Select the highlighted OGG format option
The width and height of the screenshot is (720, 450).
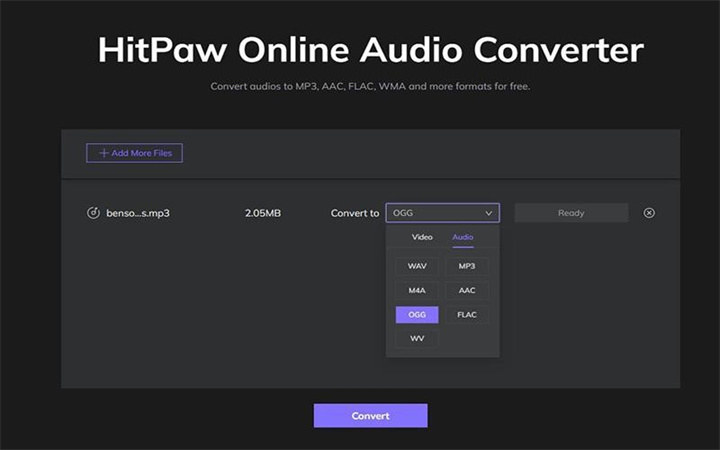point(417,315)
